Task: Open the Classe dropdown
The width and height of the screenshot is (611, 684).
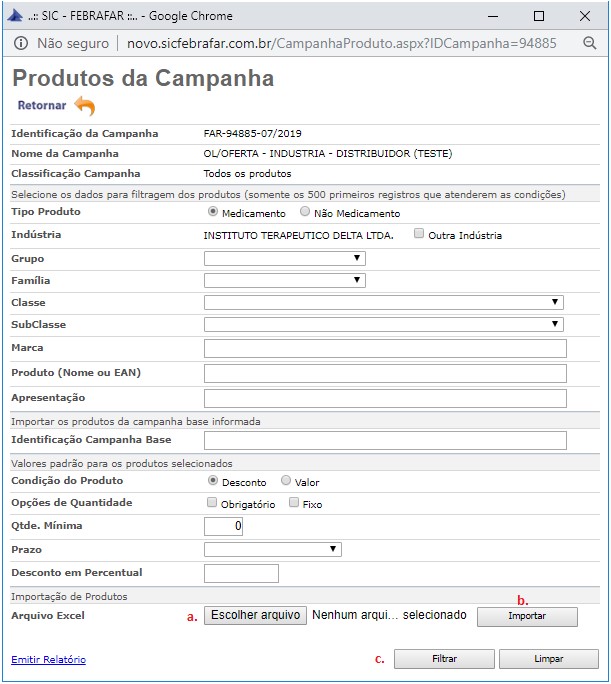Action: pos(383,302)
